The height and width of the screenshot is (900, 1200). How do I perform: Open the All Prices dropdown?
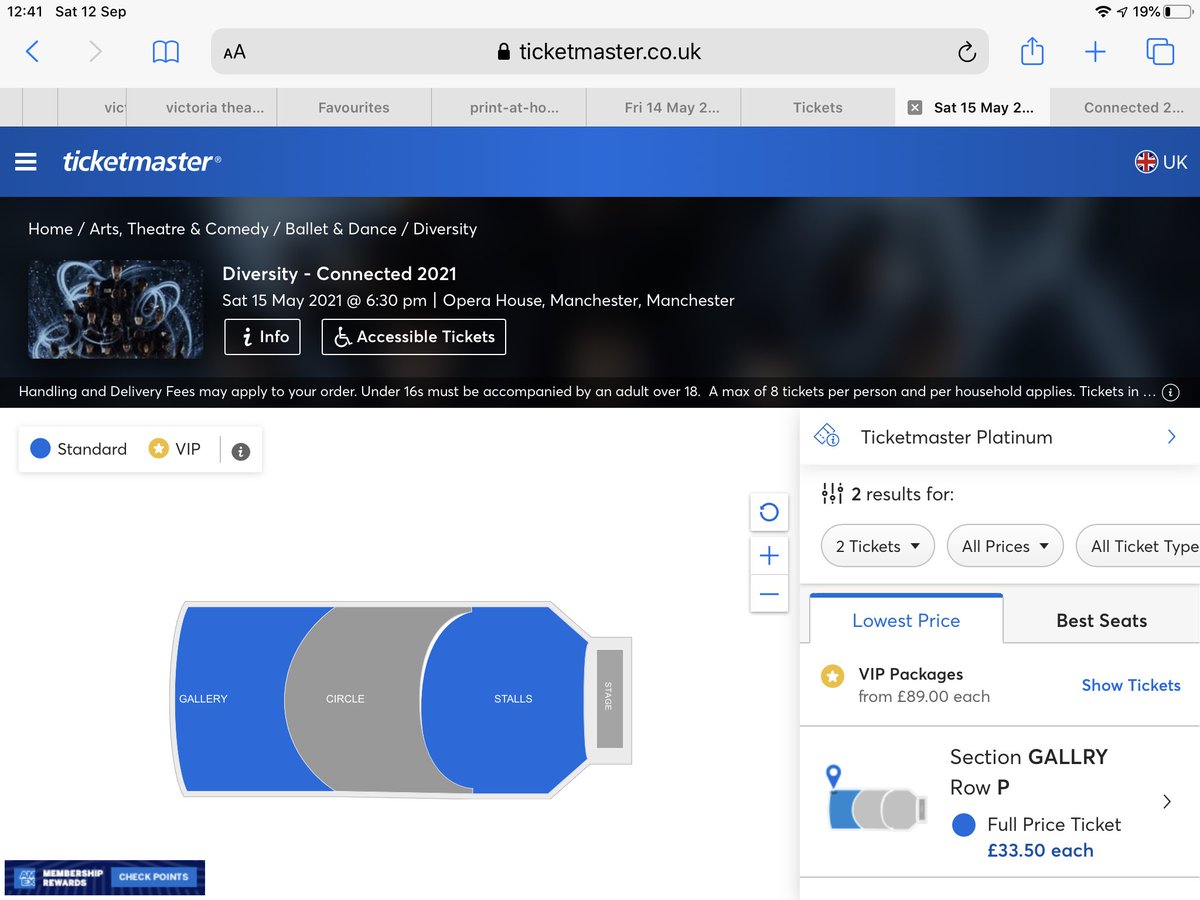[x=1005, y=546]
